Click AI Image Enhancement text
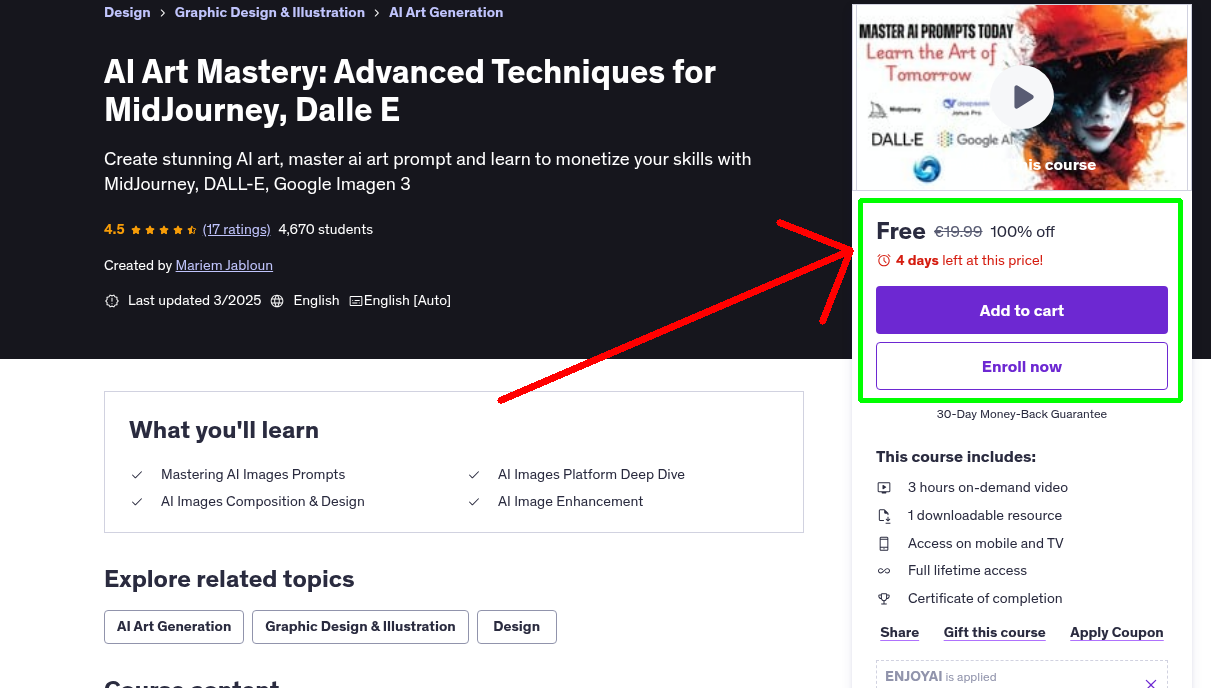The width and height of the screenshot is (1211, 688). tap(571, 502)
